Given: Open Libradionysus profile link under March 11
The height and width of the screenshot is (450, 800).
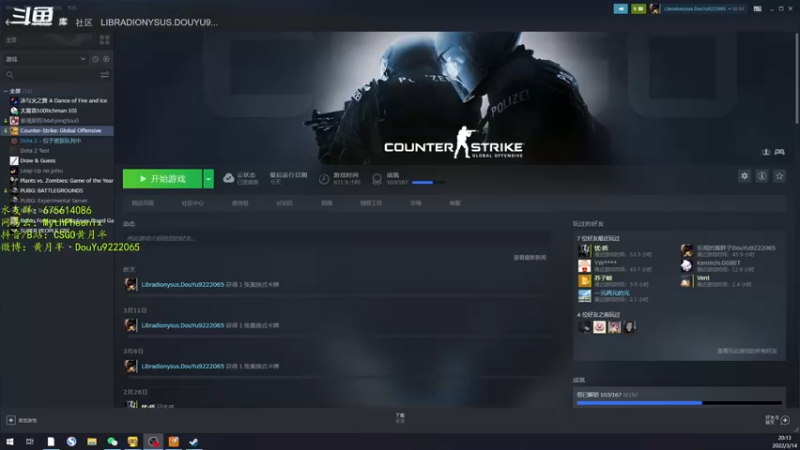Looking at the screenshot, I should click(x=183, y=326).
